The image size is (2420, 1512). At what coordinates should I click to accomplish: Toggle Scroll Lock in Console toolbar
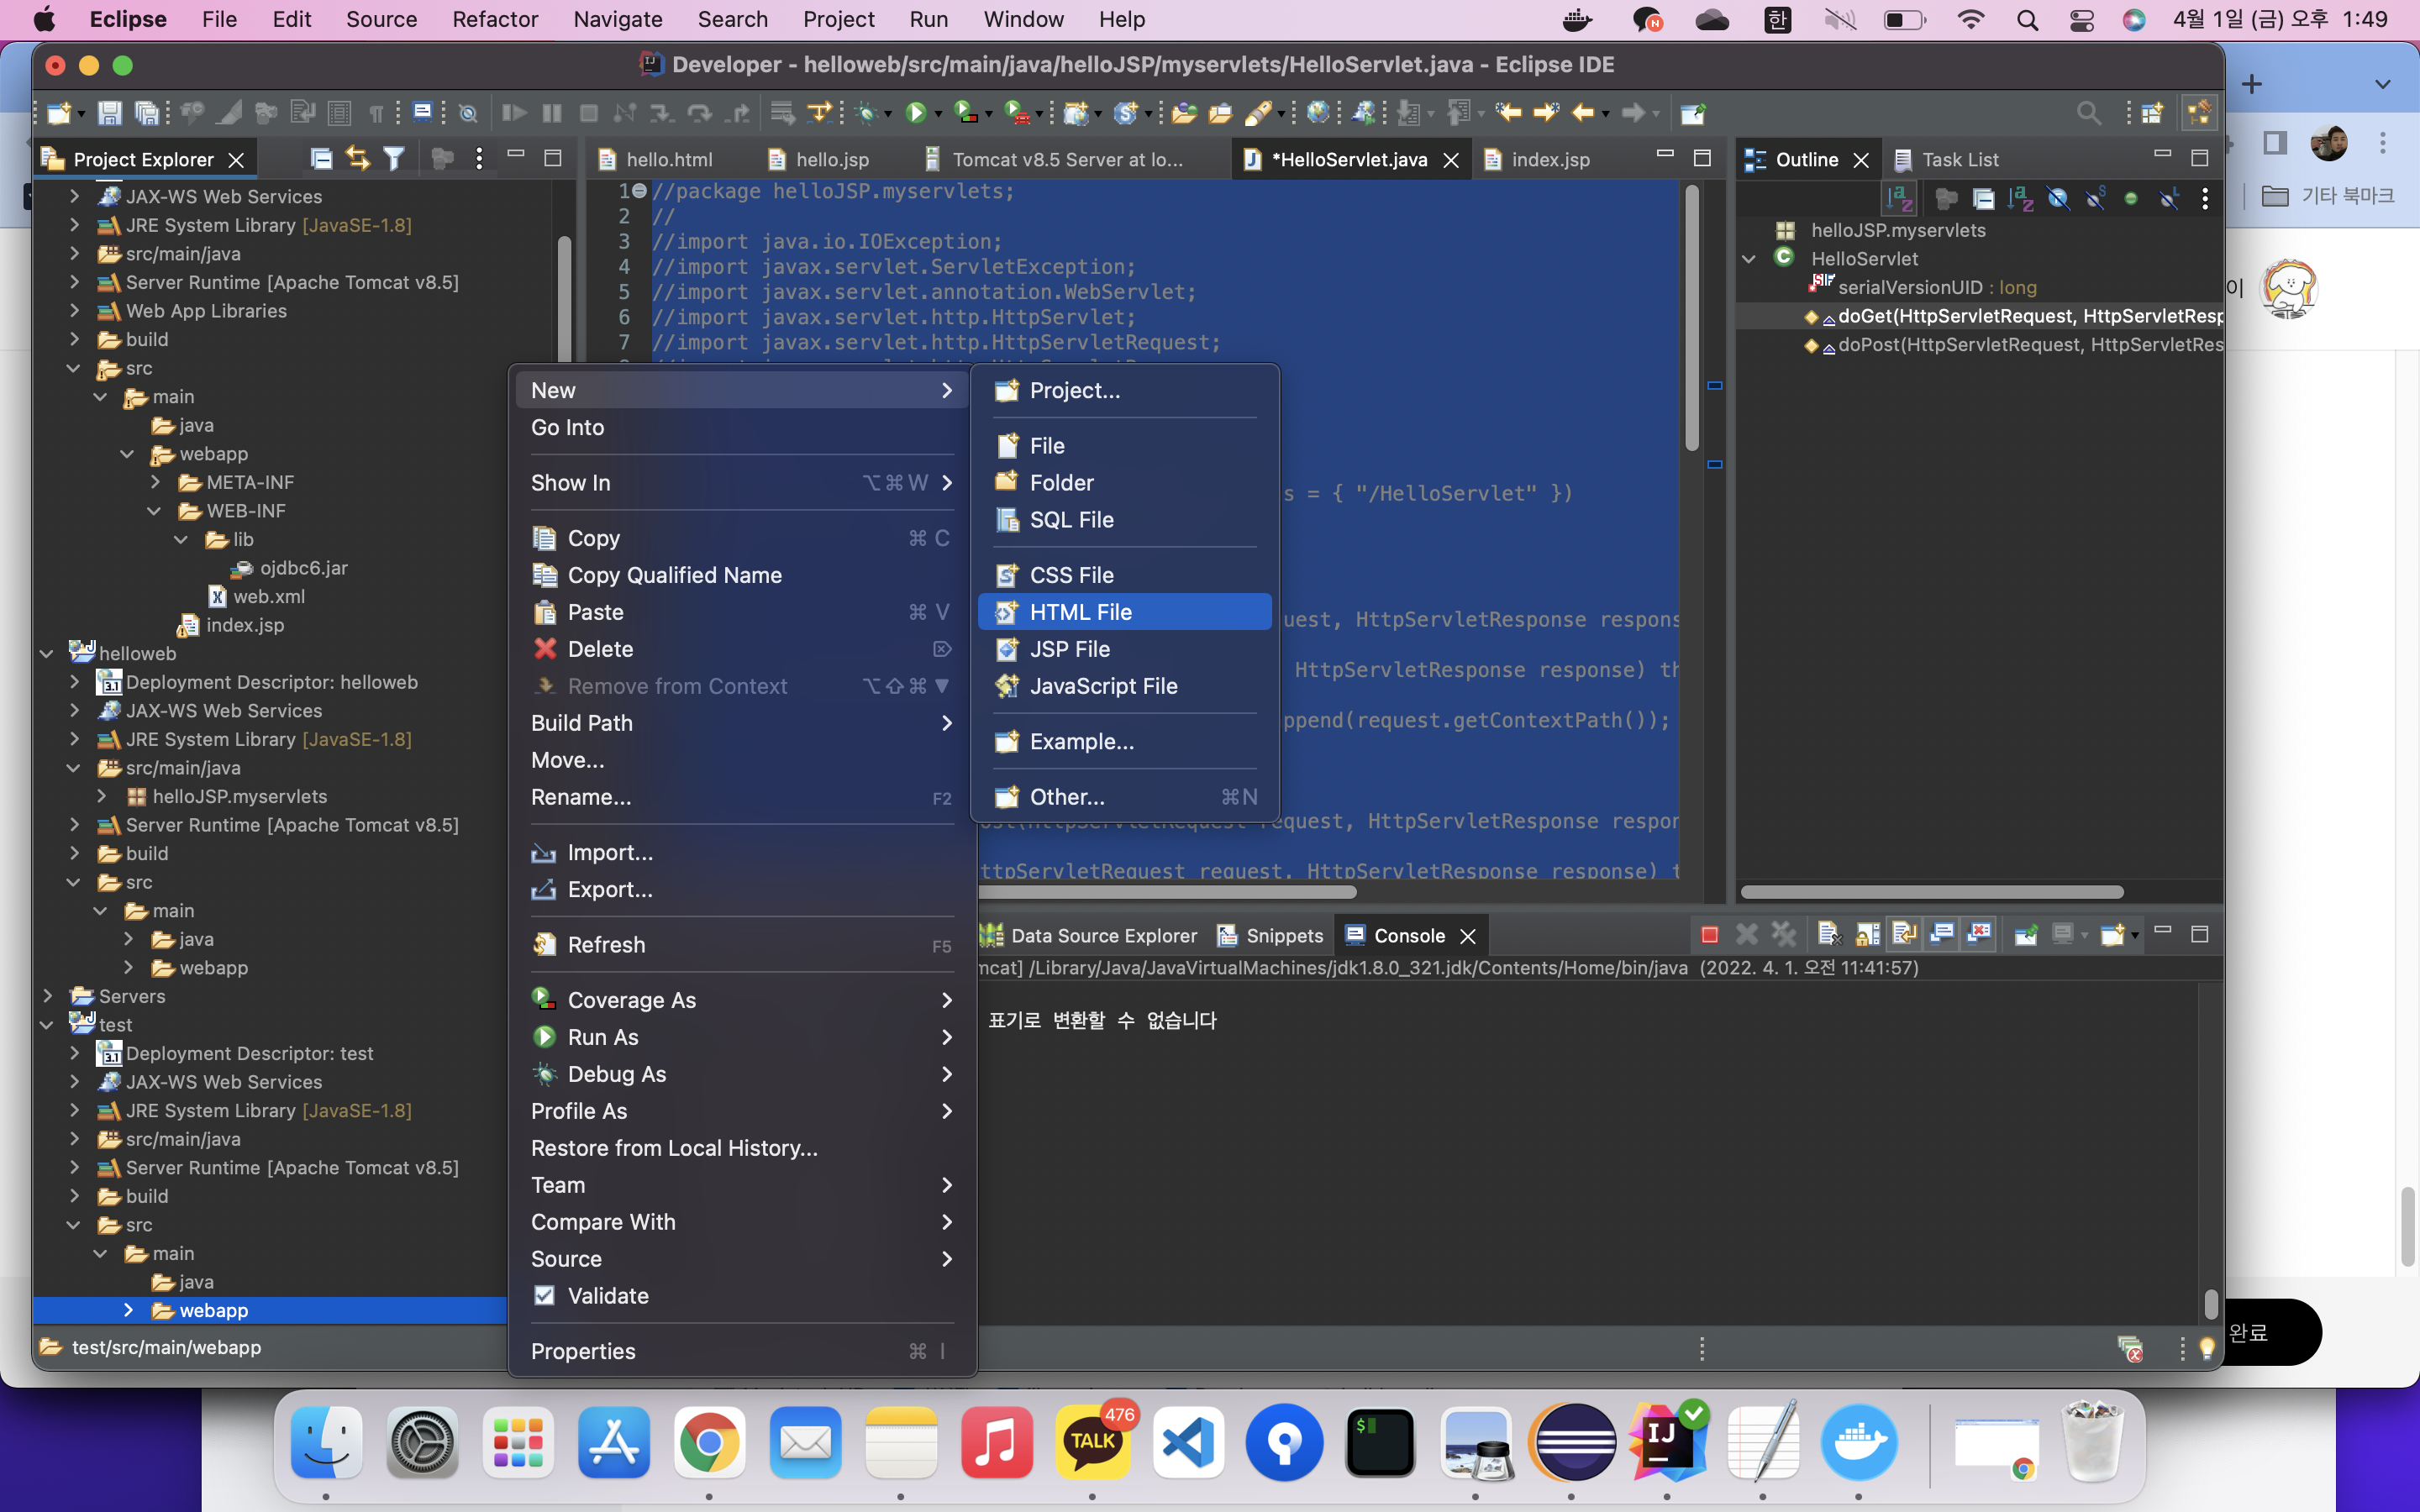point(1866,935)
